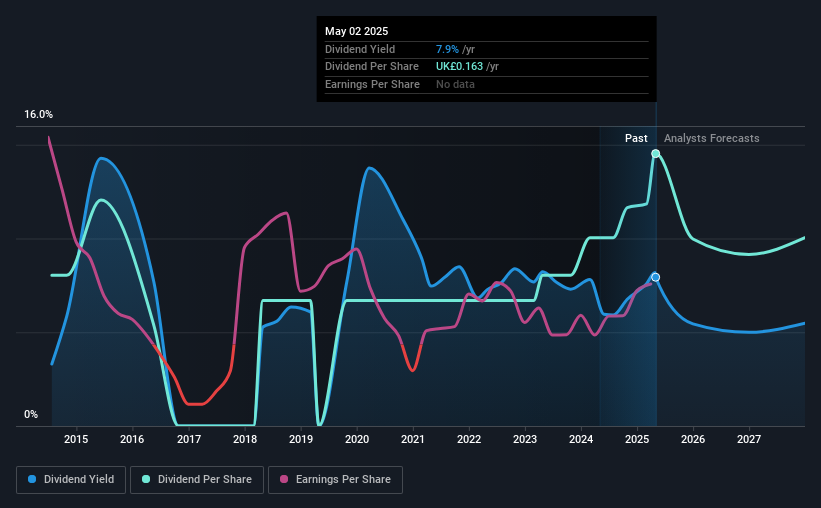Screen dimensions: 821x508
Task: Click the 2019 x-axis label
Action: click(301, 439)
